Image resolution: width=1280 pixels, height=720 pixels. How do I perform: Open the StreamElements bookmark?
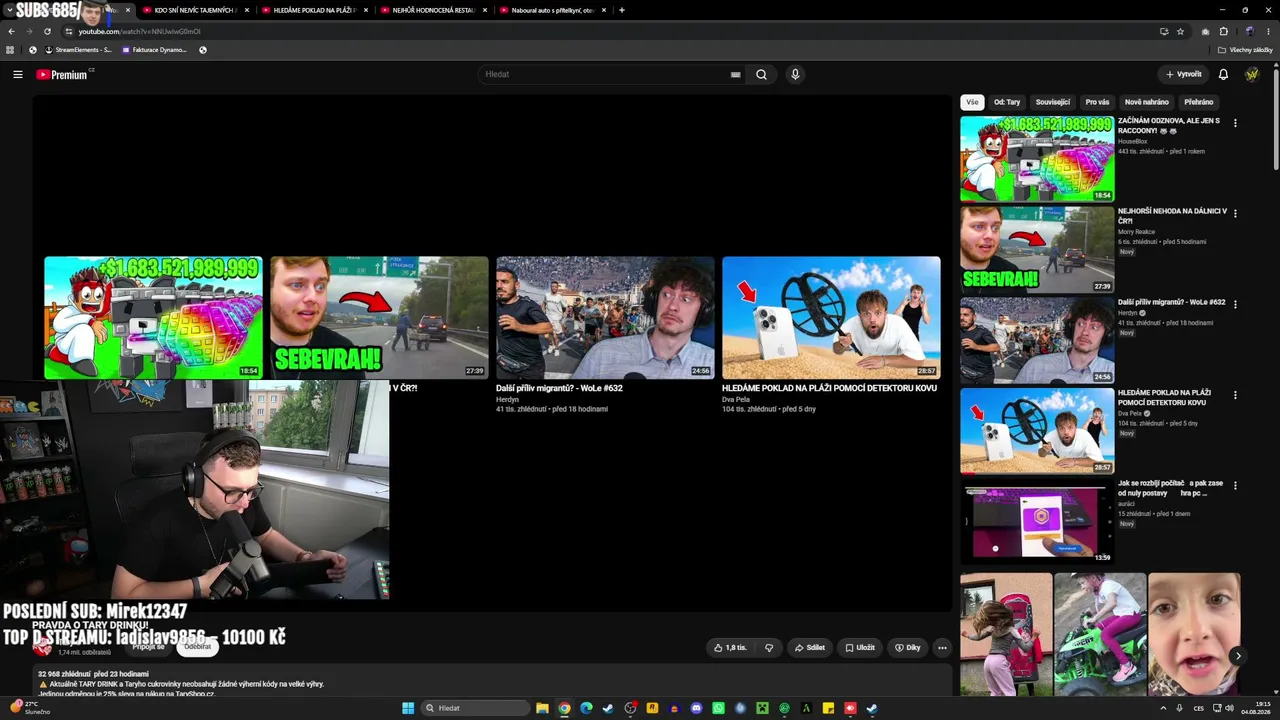(78, 50)
